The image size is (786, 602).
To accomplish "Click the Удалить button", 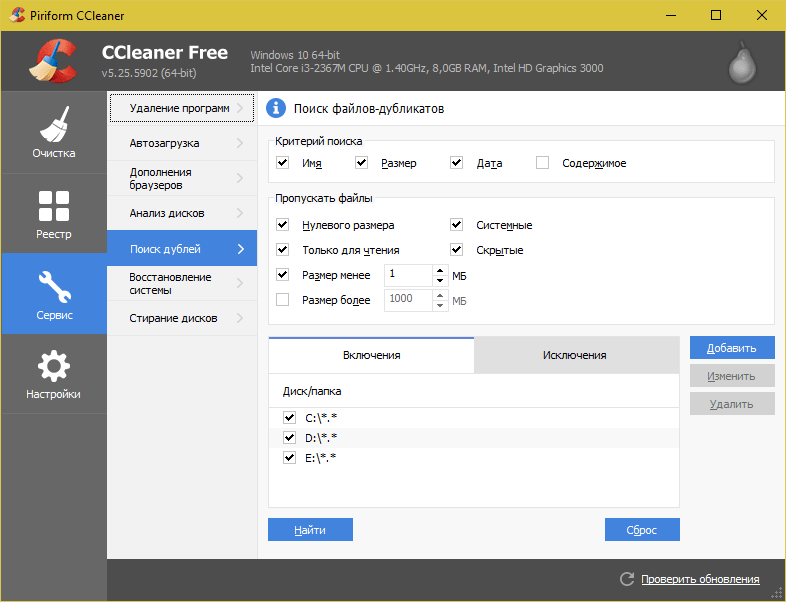I will coord(732,404).
